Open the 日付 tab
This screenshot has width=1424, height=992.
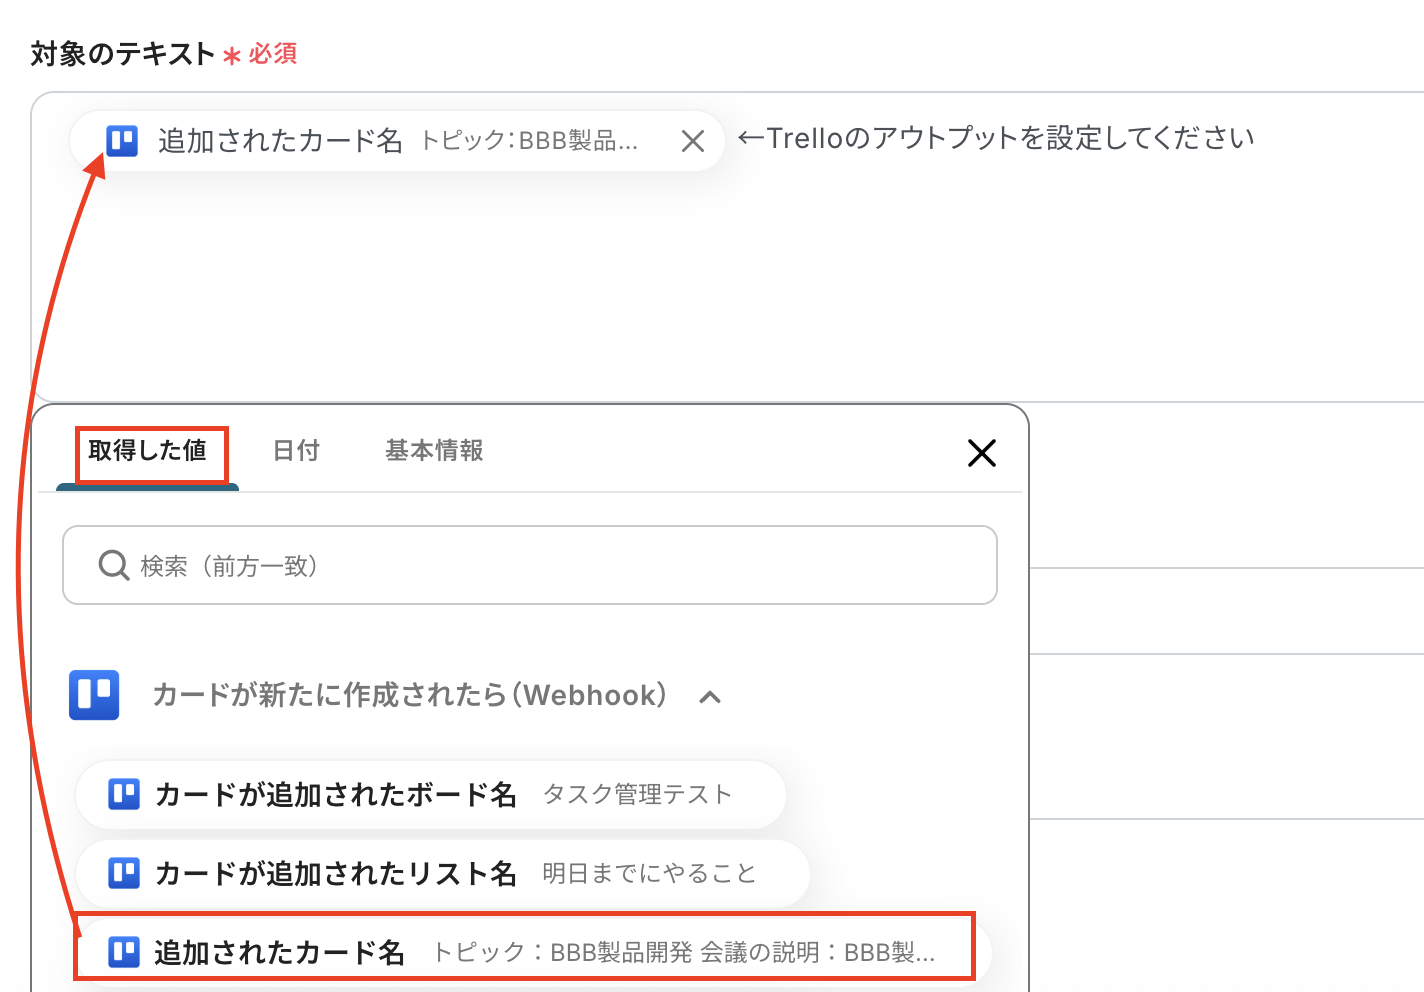point(296,451)
